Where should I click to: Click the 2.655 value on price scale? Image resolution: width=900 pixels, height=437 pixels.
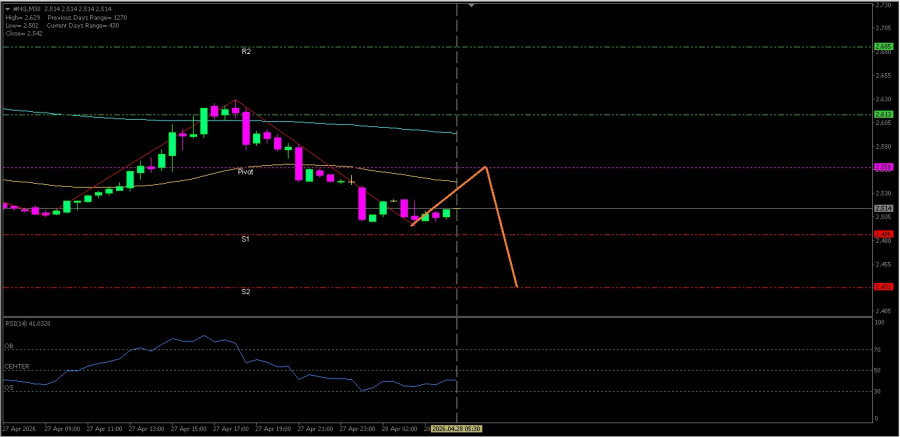coord(883,75)
